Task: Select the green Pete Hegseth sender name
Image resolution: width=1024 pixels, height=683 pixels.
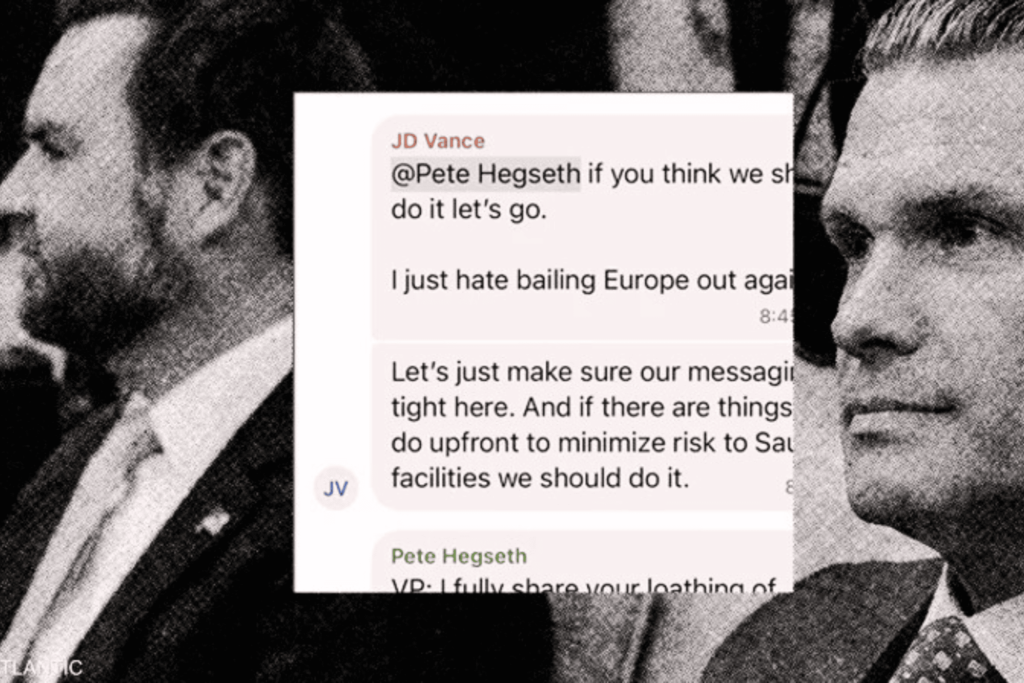Action: click(x=458, y=556)
